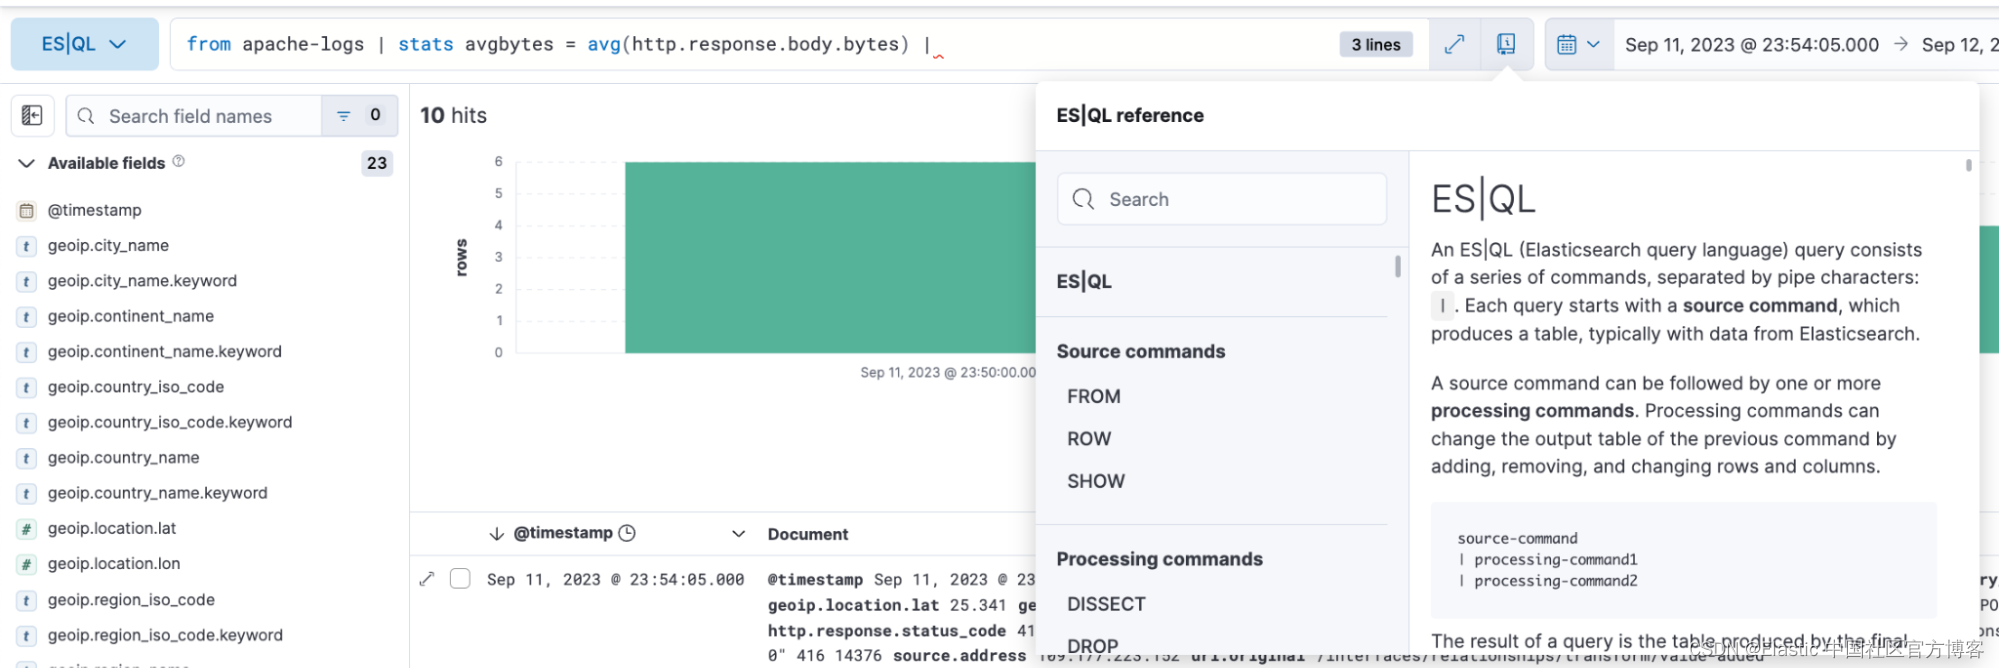Screen dimensions: 1999x668
Task: Click the reference navigation list scrollbar
Action: tap(1397, 266)
